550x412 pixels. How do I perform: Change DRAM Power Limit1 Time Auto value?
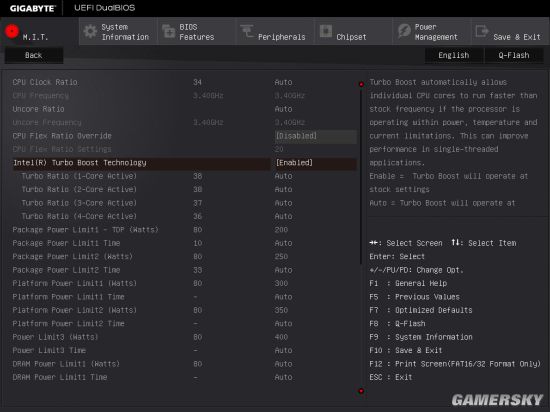tap(283, 377)
